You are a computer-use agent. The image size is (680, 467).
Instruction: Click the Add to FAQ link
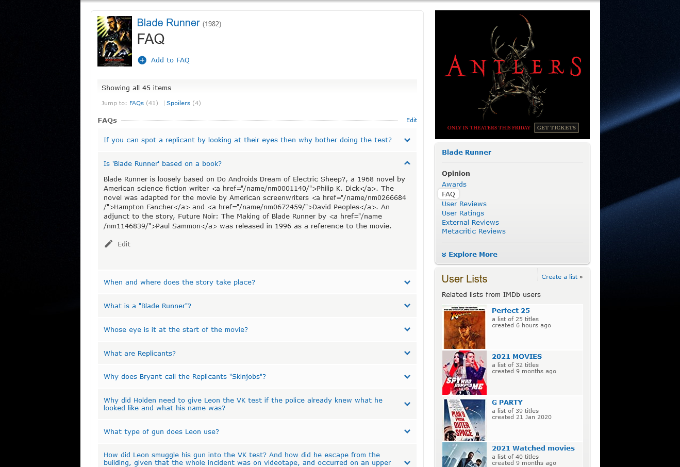[x=170, y=60]
